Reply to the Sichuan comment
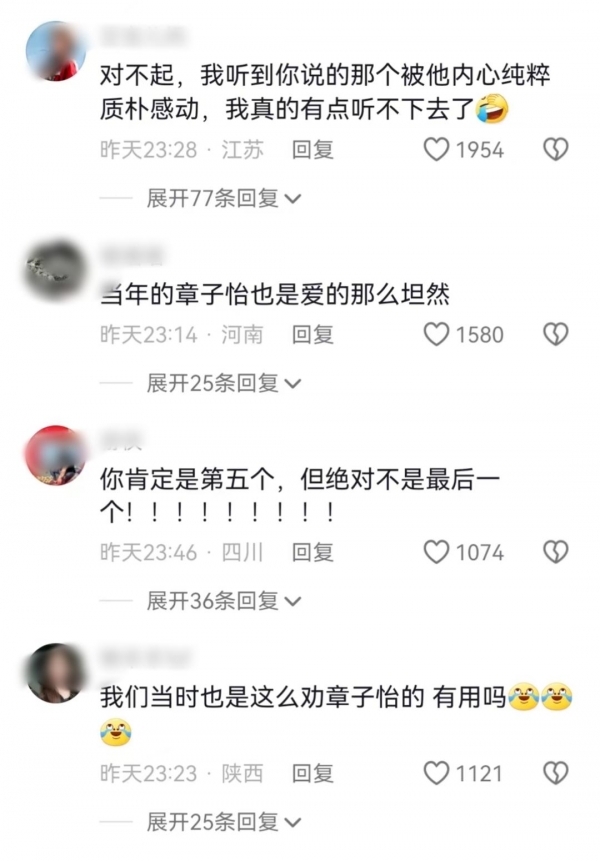This screenshot has height=861, width=600. [x=312, y=552]
